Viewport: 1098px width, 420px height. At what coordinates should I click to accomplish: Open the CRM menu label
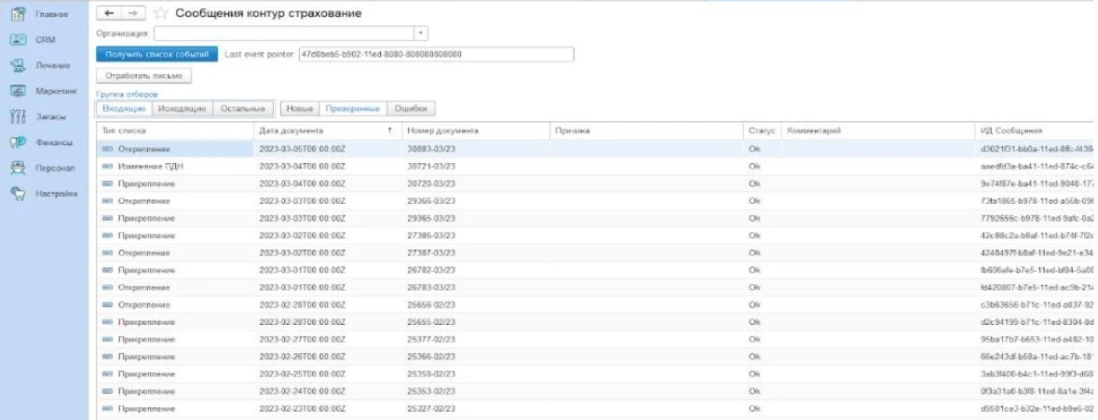(46, 40)
